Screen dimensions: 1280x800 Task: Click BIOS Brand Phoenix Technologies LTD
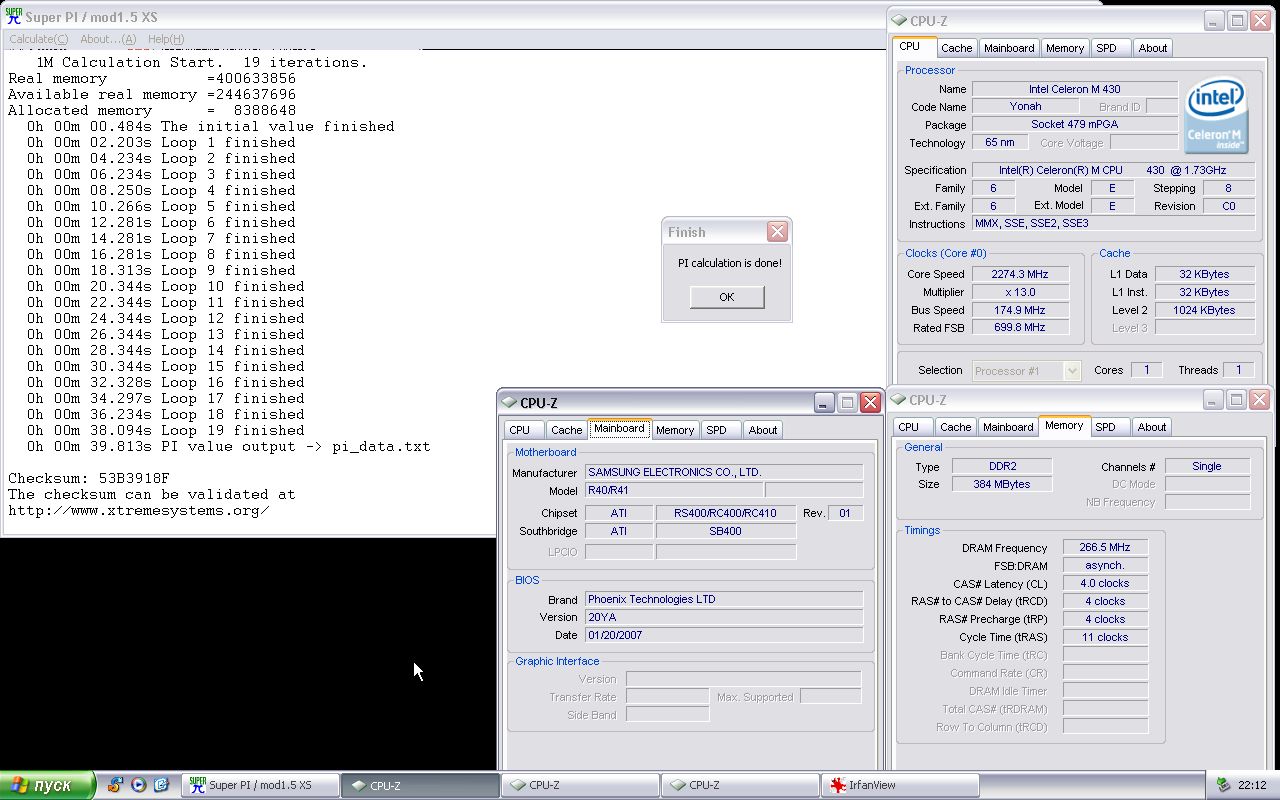[x=724, y=599]
